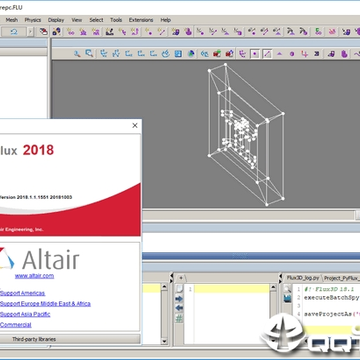Click the left collapse arrow on the divider before the plus tab
Image resolution: width=360 pixels, height=360 pixels.
(171, 275)
